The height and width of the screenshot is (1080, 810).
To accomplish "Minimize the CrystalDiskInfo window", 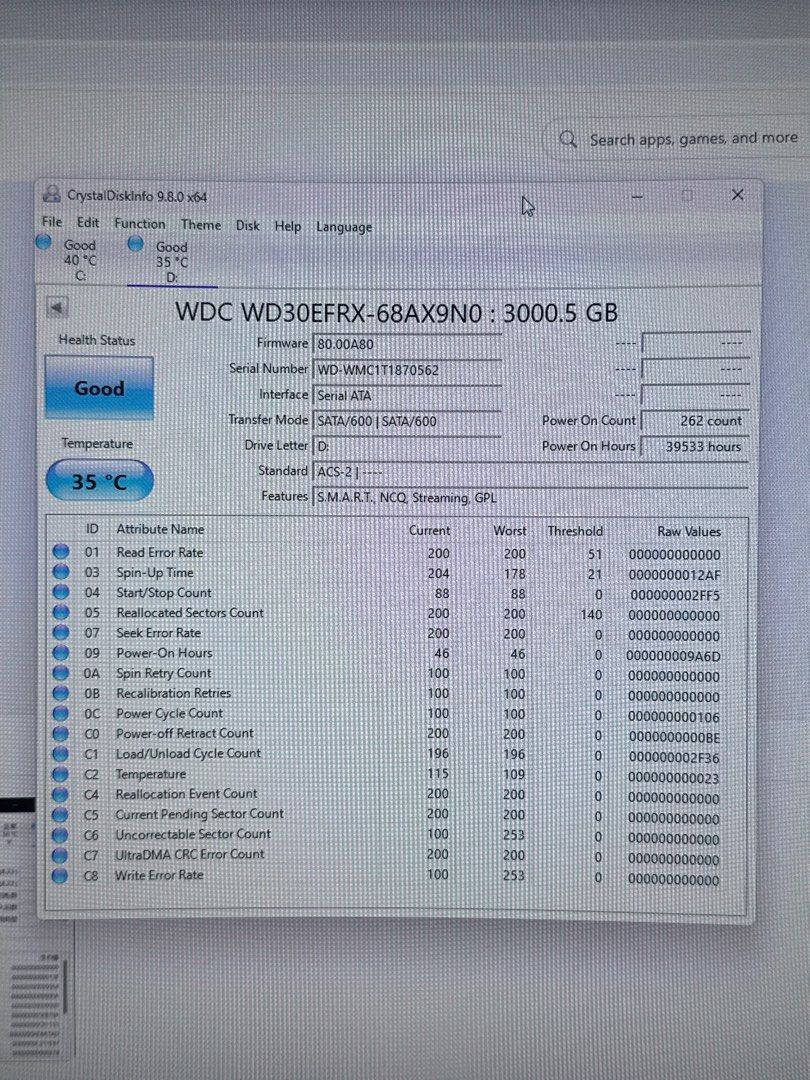I will click(637, 197).
